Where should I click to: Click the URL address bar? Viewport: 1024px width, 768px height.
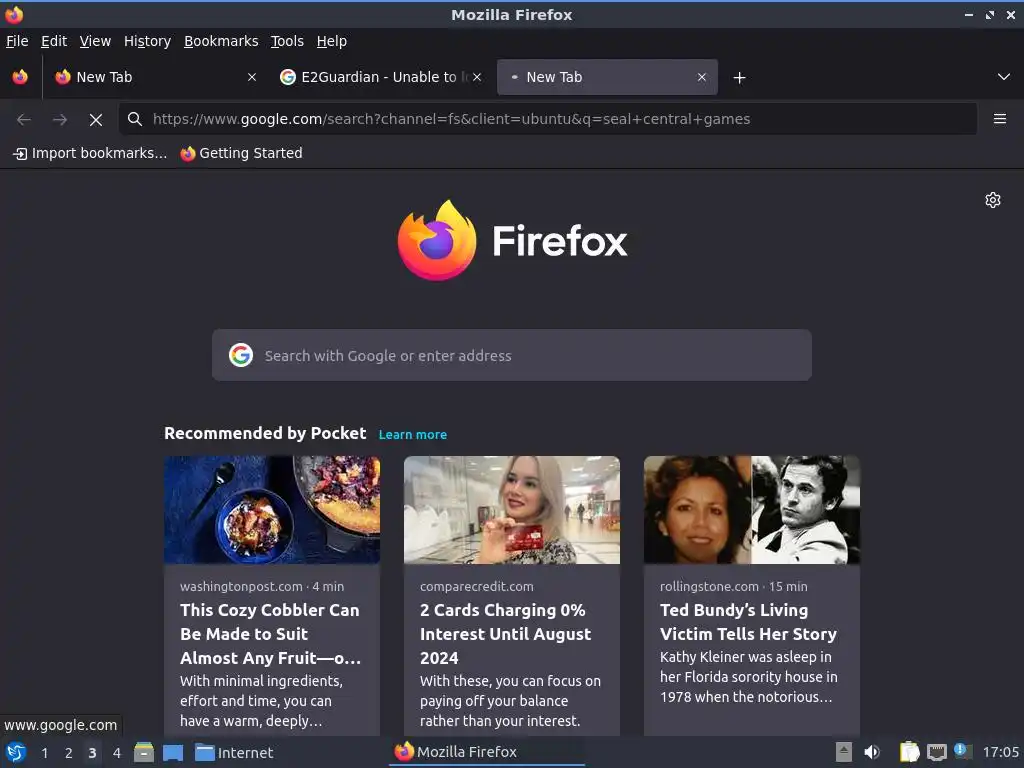(548, 119)
